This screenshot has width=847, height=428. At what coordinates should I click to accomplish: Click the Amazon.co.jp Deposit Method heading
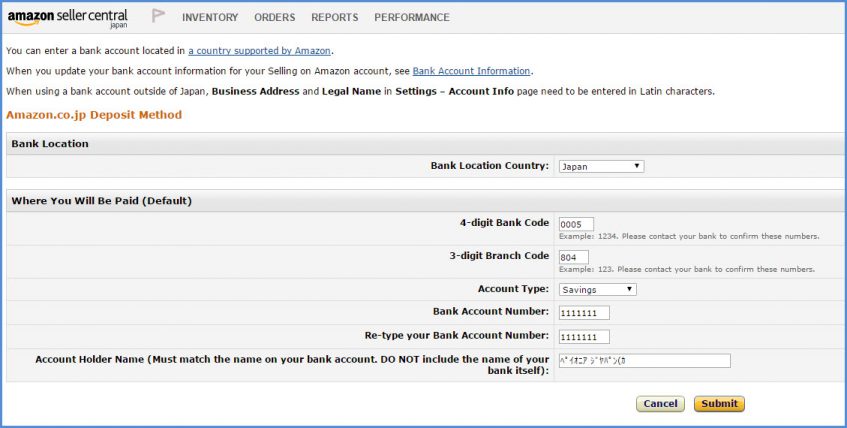(94, 115)
